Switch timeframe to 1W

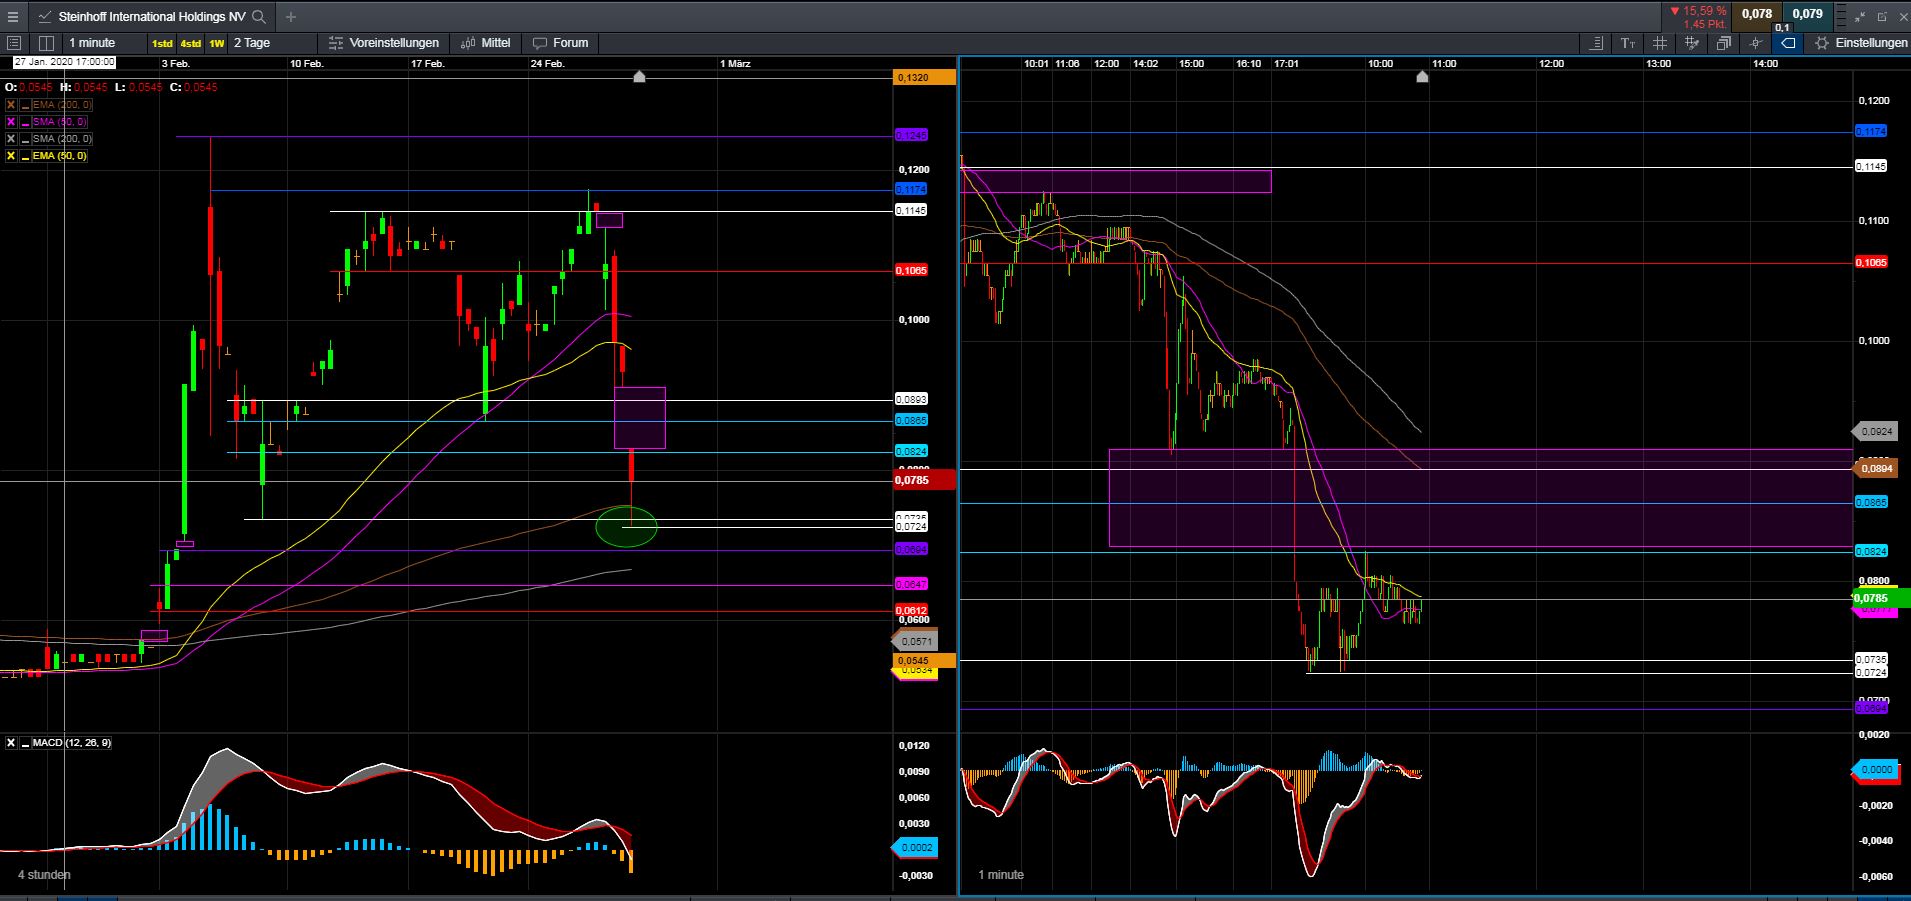click(x=216, y=43)
